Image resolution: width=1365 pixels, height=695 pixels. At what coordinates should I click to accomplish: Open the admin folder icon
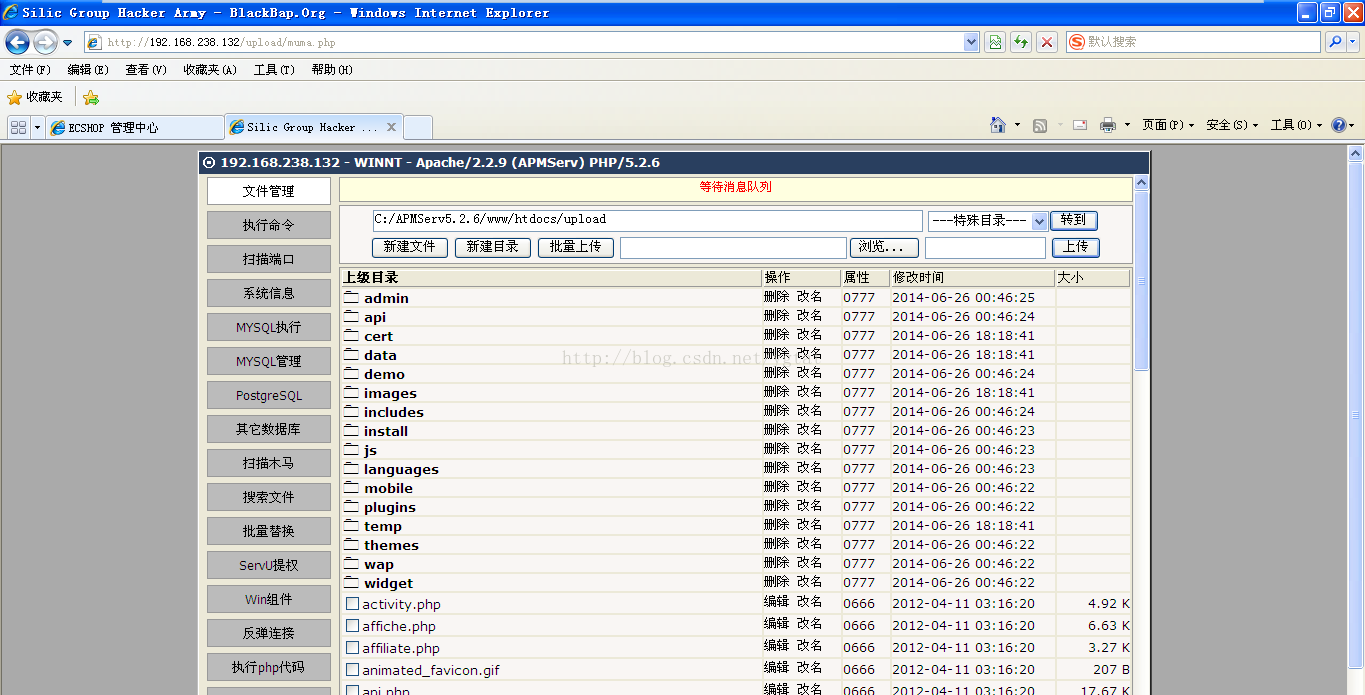point(351,298)
